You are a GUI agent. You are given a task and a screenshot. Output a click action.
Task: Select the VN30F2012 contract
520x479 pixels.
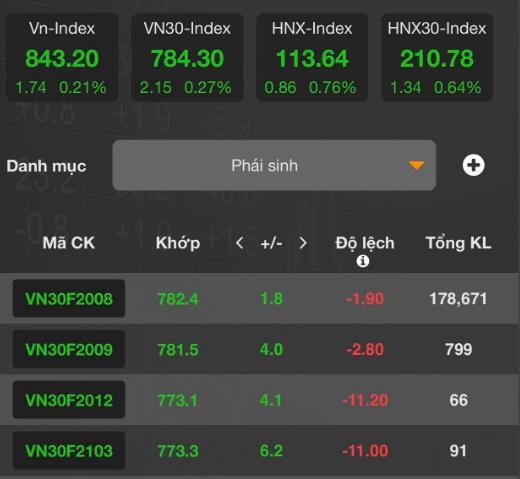point(69,400)
